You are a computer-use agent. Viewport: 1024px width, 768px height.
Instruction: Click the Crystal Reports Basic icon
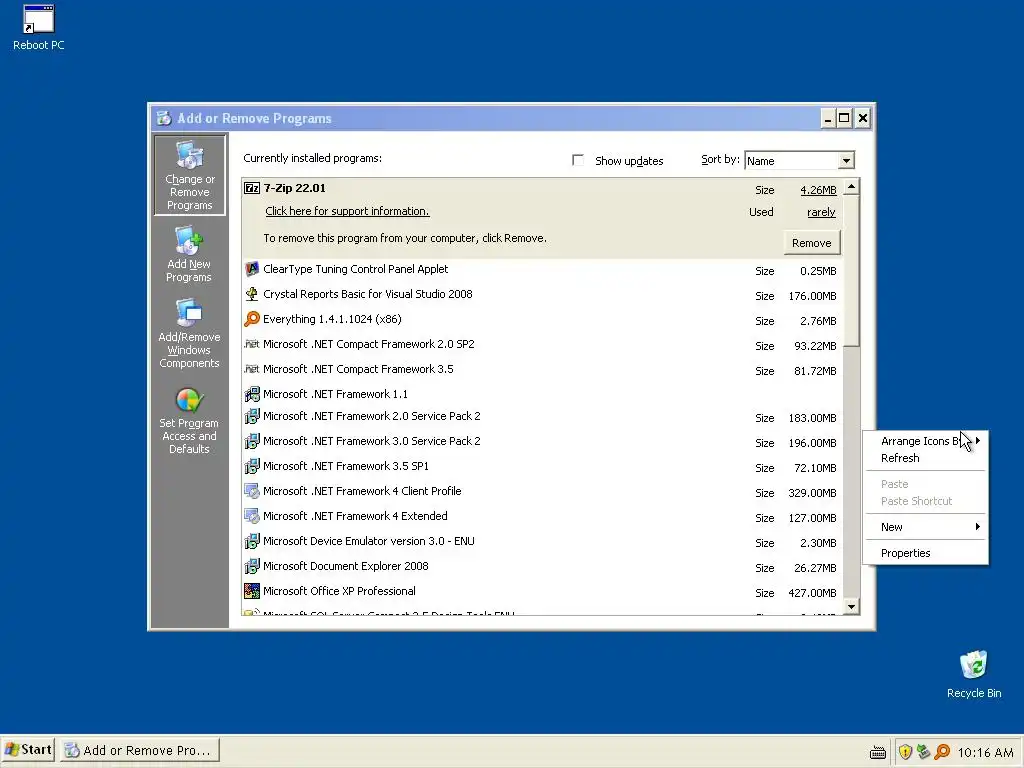tap(251, 294)
